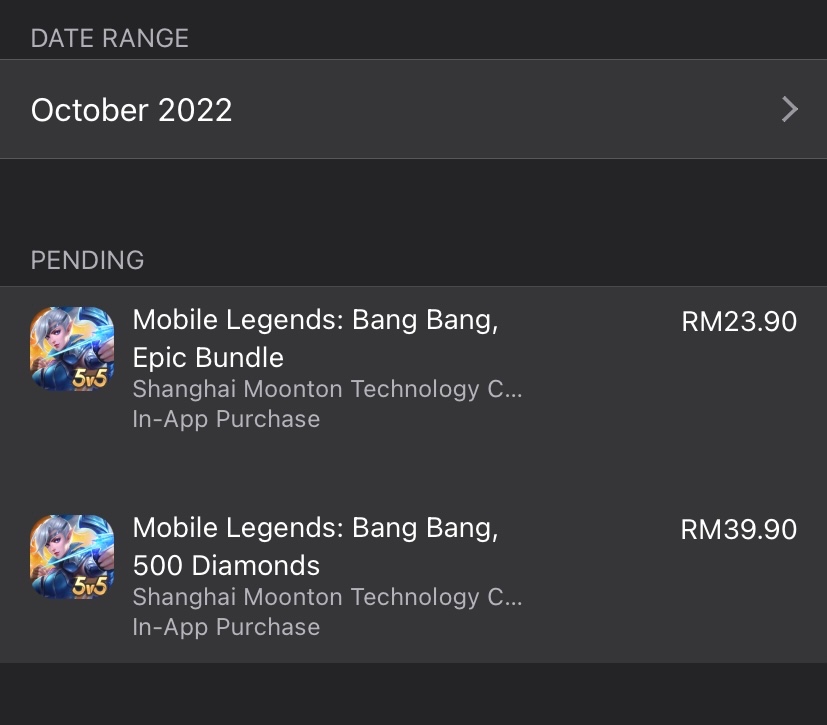Open the Epic Bundle purchase title
This screenshot has width=827, height=725.
pyautogui.click(x=208, y=357)
